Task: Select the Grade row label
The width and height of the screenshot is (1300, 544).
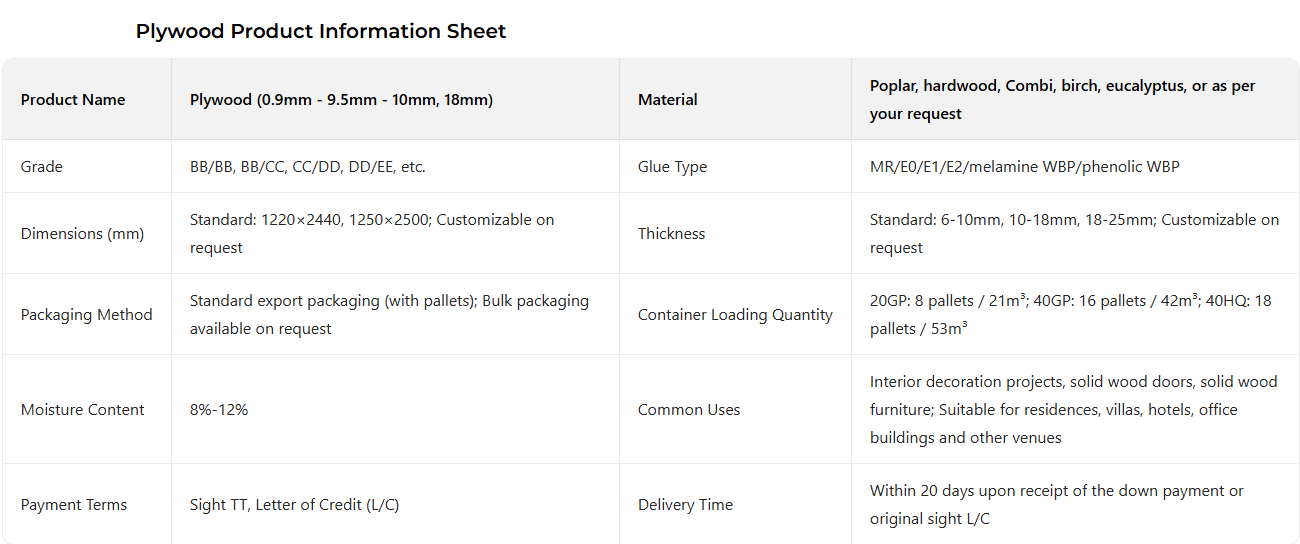Action: click(42, 167)
